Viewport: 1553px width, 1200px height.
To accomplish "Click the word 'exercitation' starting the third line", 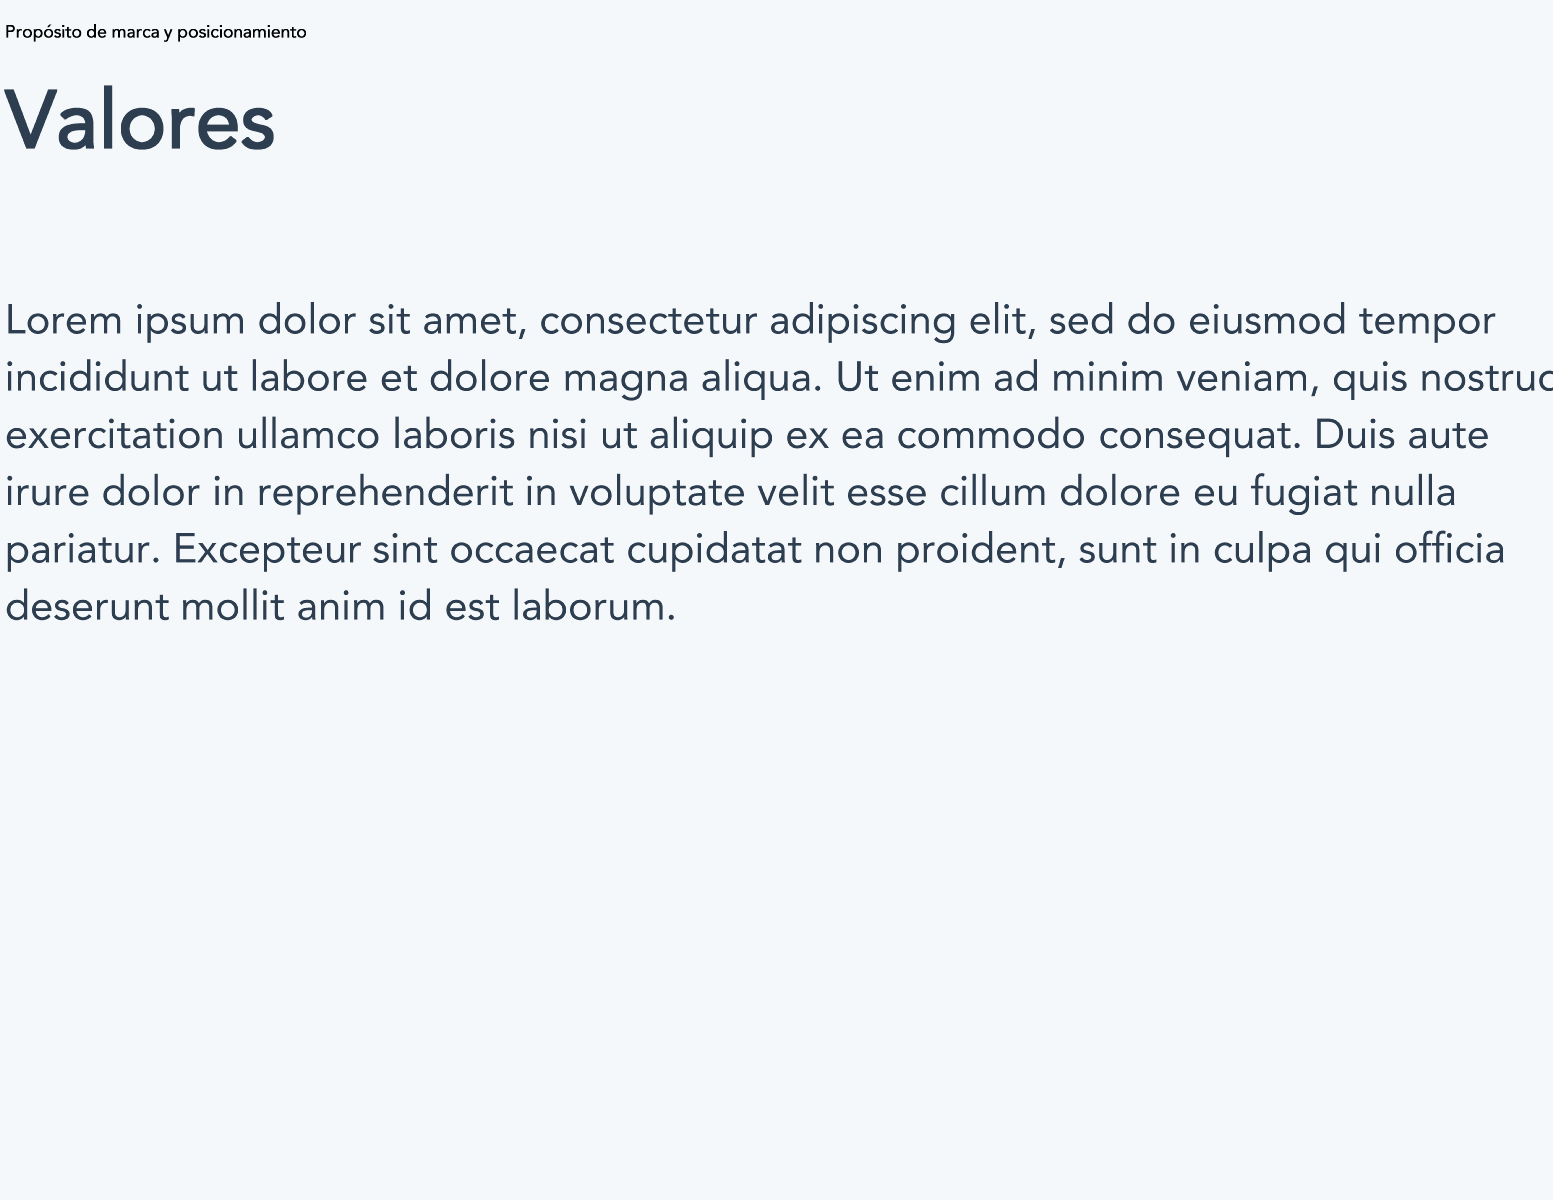I will click(115, 435).
